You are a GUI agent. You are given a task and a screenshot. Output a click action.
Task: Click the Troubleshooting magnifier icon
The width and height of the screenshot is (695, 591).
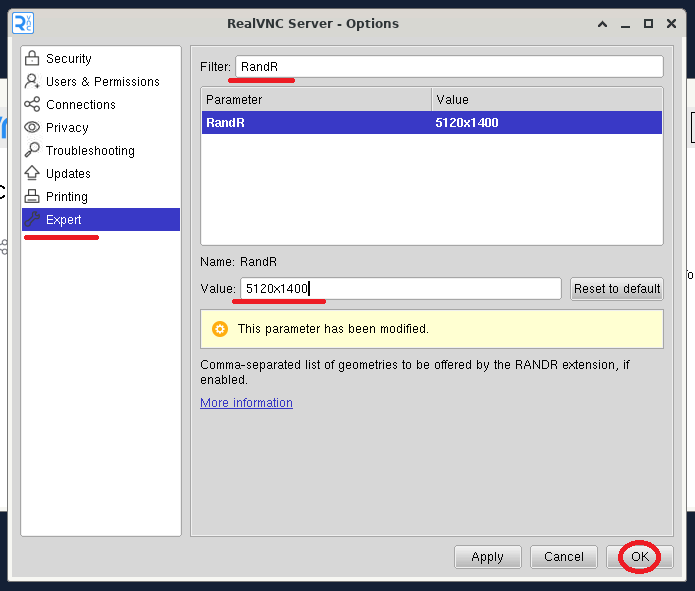tap(32, 150)
